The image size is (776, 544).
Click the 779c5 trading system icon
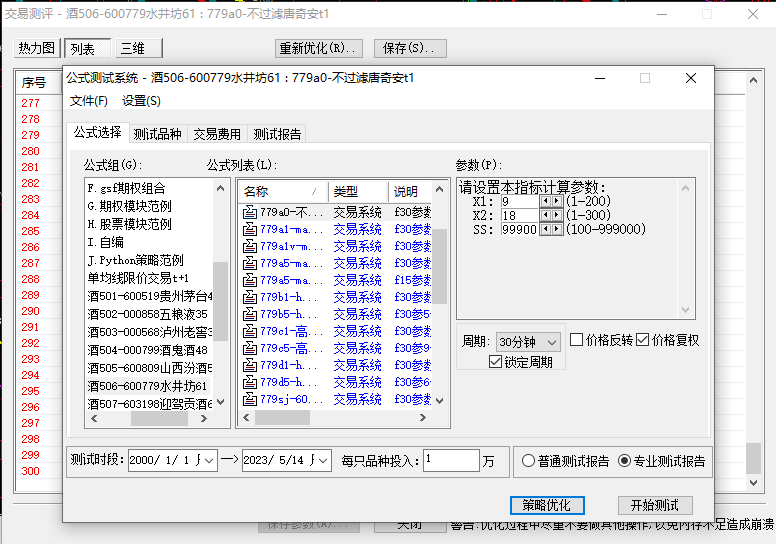tap(250, 348)
